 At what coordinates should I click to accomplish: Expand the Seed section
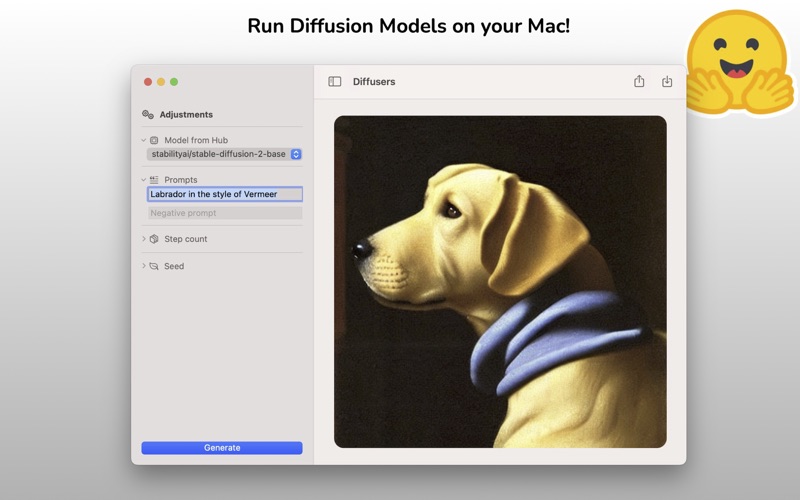[144, 265]
